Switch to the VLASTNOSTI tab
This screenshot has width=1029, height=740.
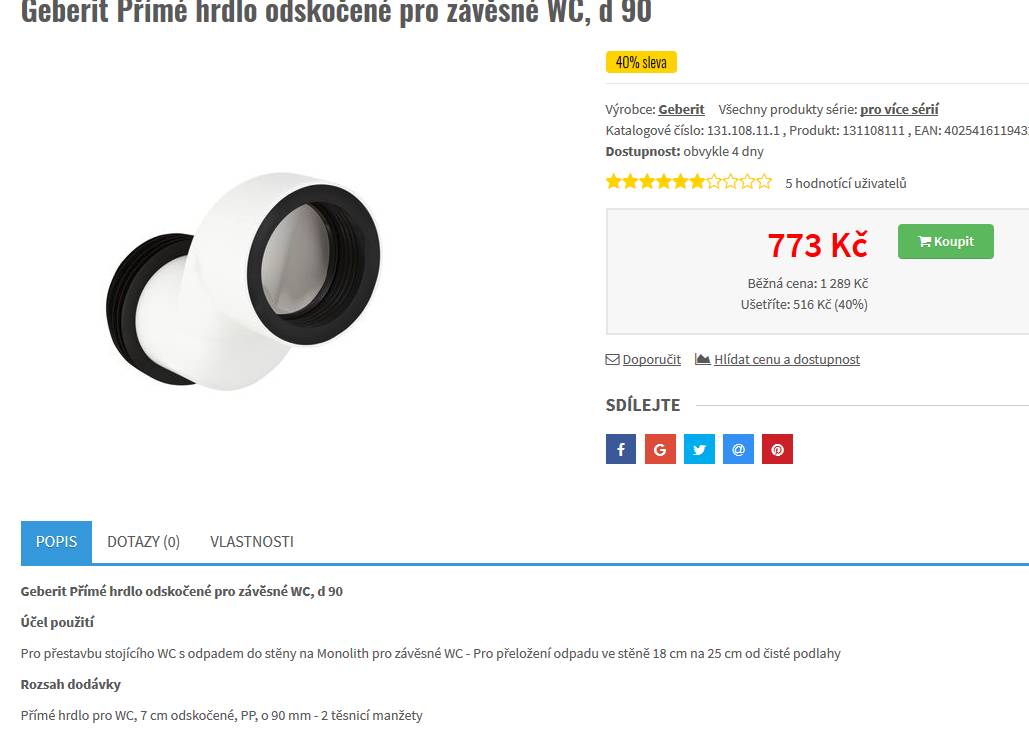(252, 542)
